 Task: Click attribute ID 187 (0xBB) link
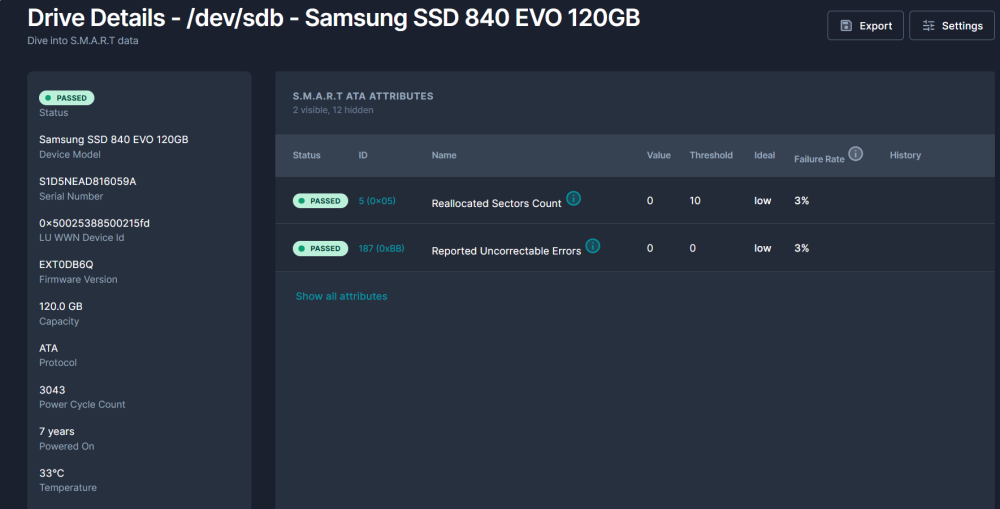click(381, 248)
